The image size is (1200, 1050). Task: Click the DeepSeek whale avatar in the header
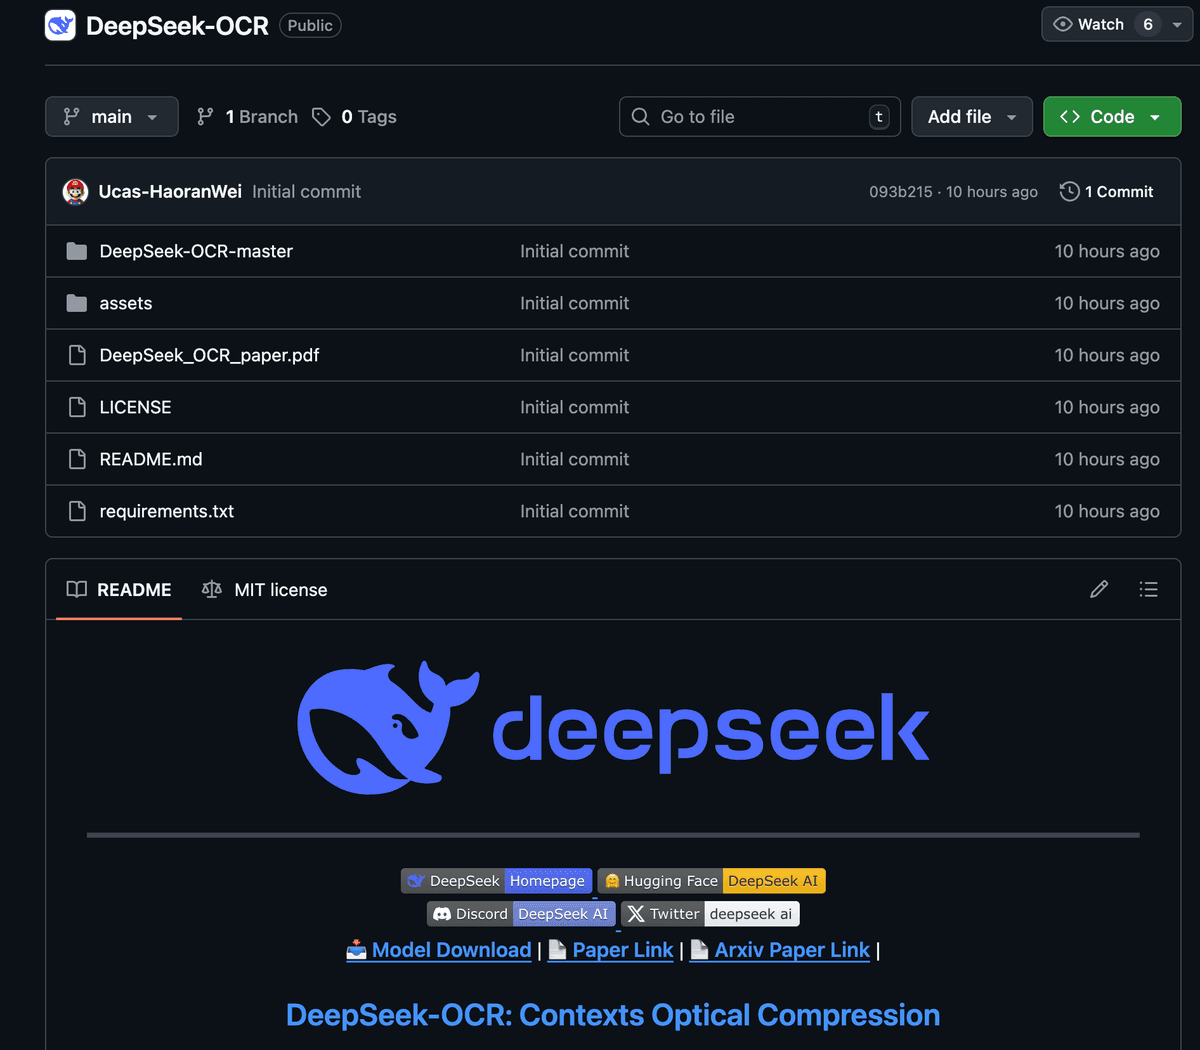[x=59, y=24]
